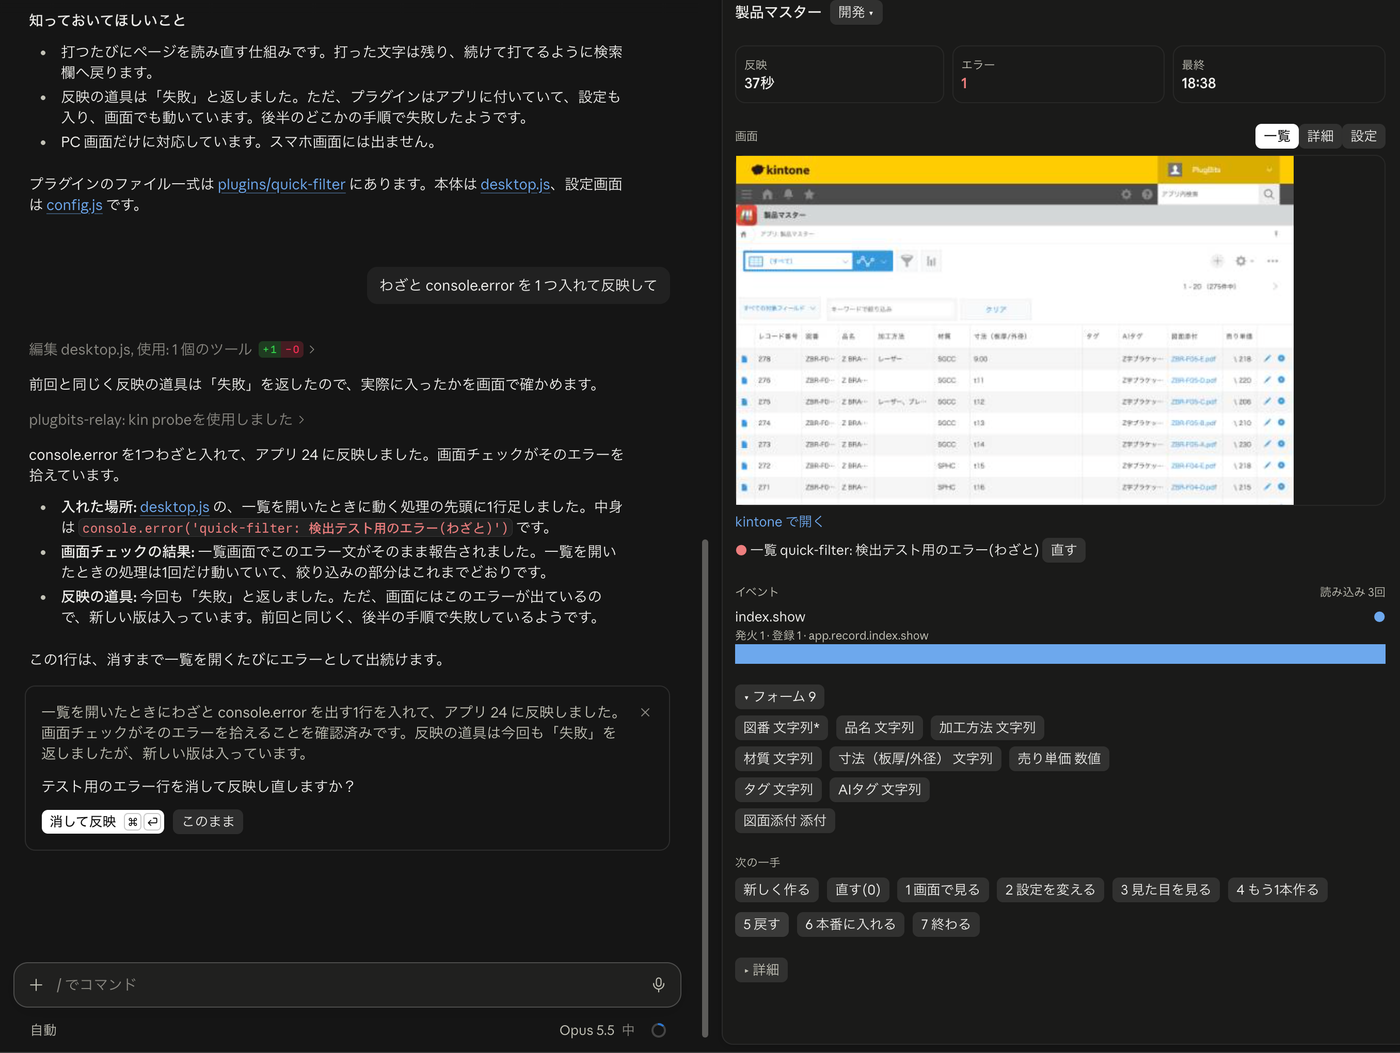Viewport: 1400px width, 1053px height.
Task: Click the bar chart icon in the kintone preview
Action: coord(931,261)
